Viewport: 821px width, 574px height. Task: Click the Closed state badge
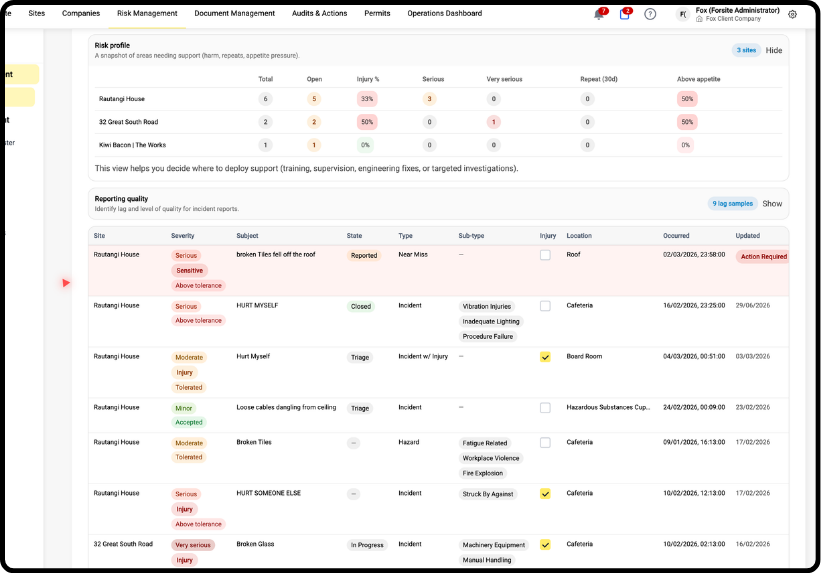click(361, 306)
